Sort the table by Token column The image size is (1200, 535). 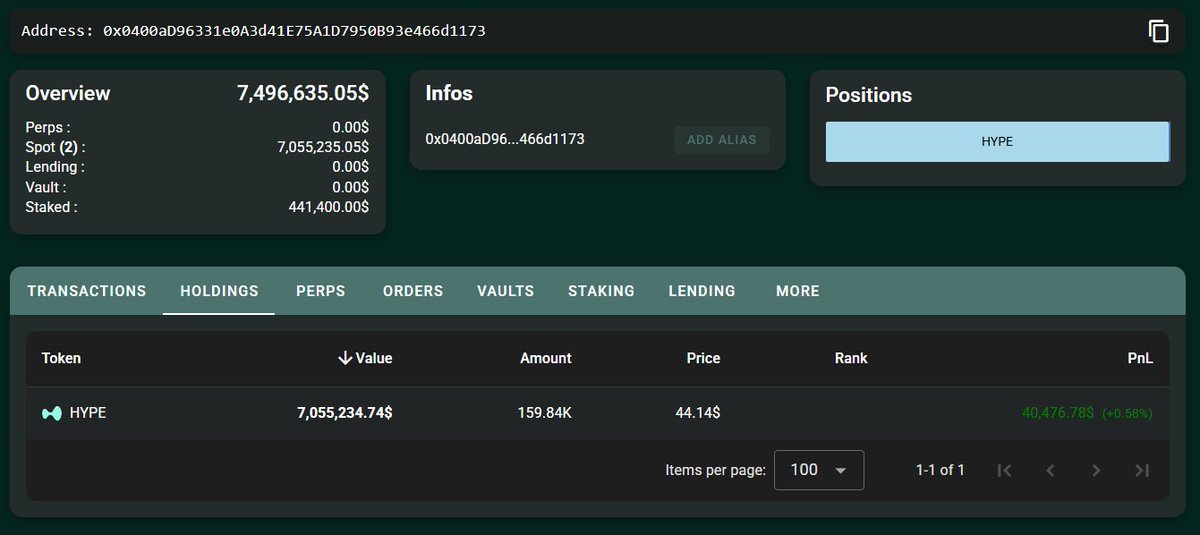pyautogui.click(x=61, y=358)
